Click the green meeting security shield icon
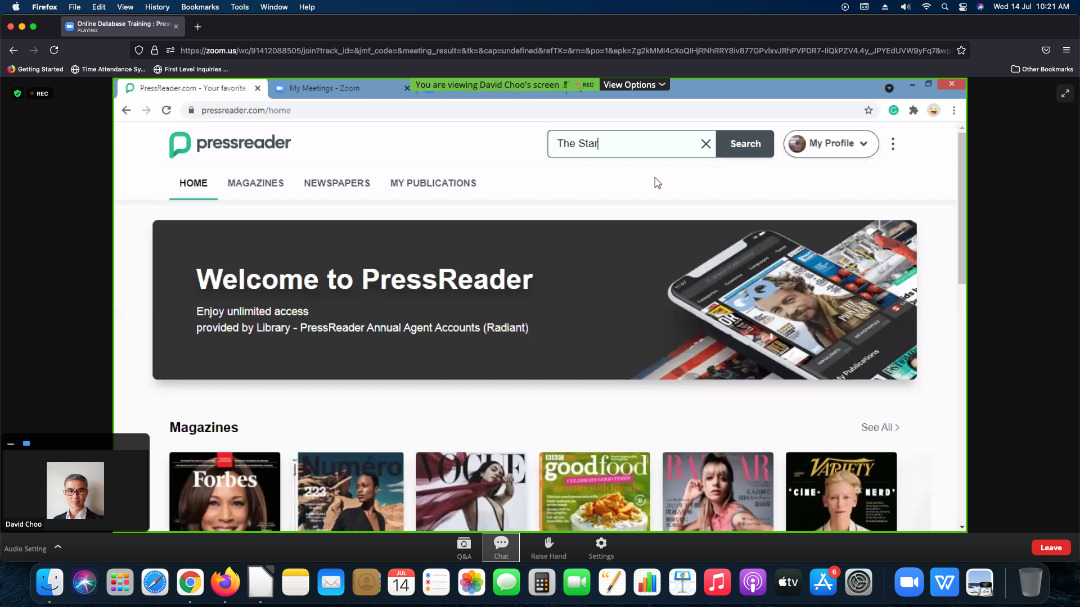 pyautogui.click(x=17, y=94)
